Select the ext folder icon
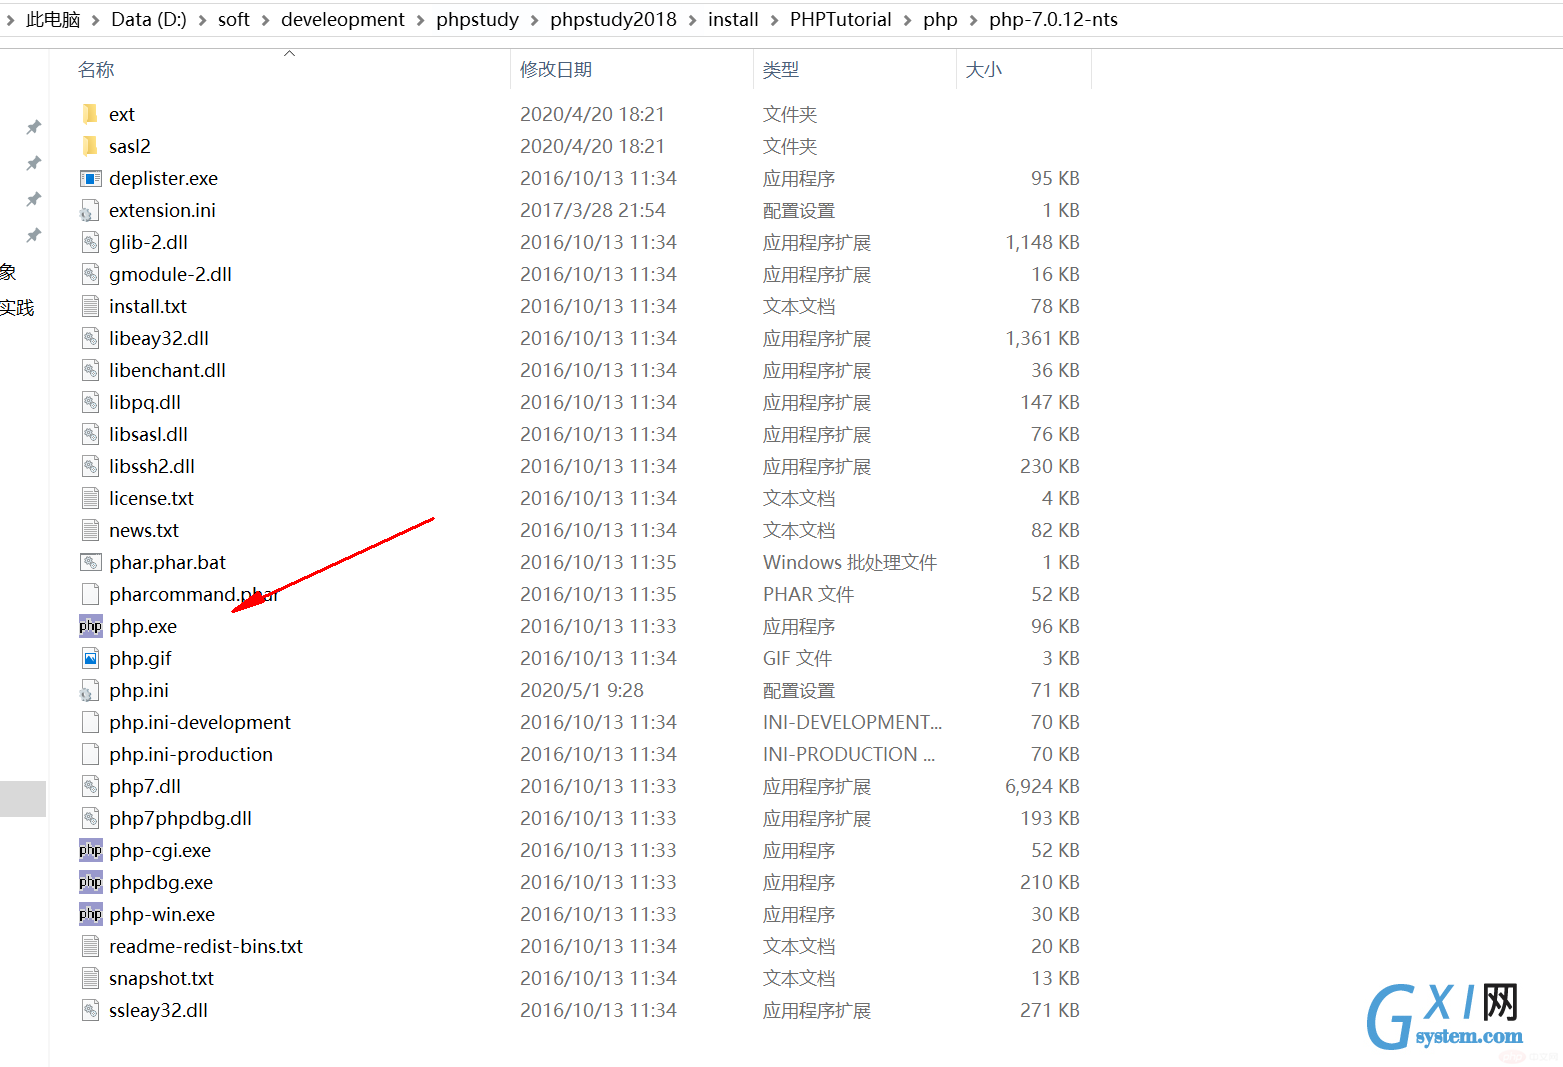The height and width of the screenshot is (1067, 1563). click(90, 114)
